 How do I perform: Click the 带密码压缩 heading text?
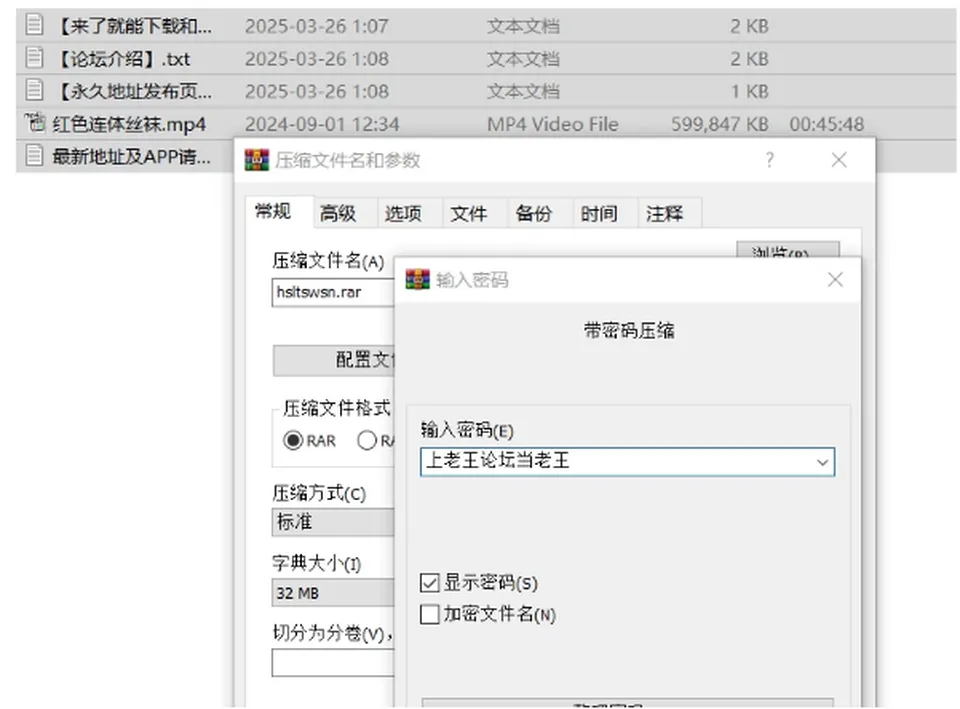tap(629, 331)
